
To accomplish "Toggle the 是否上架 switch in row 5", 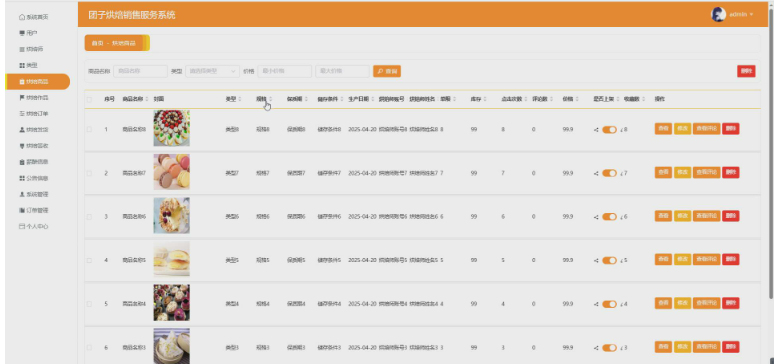I will pos(610,304).
